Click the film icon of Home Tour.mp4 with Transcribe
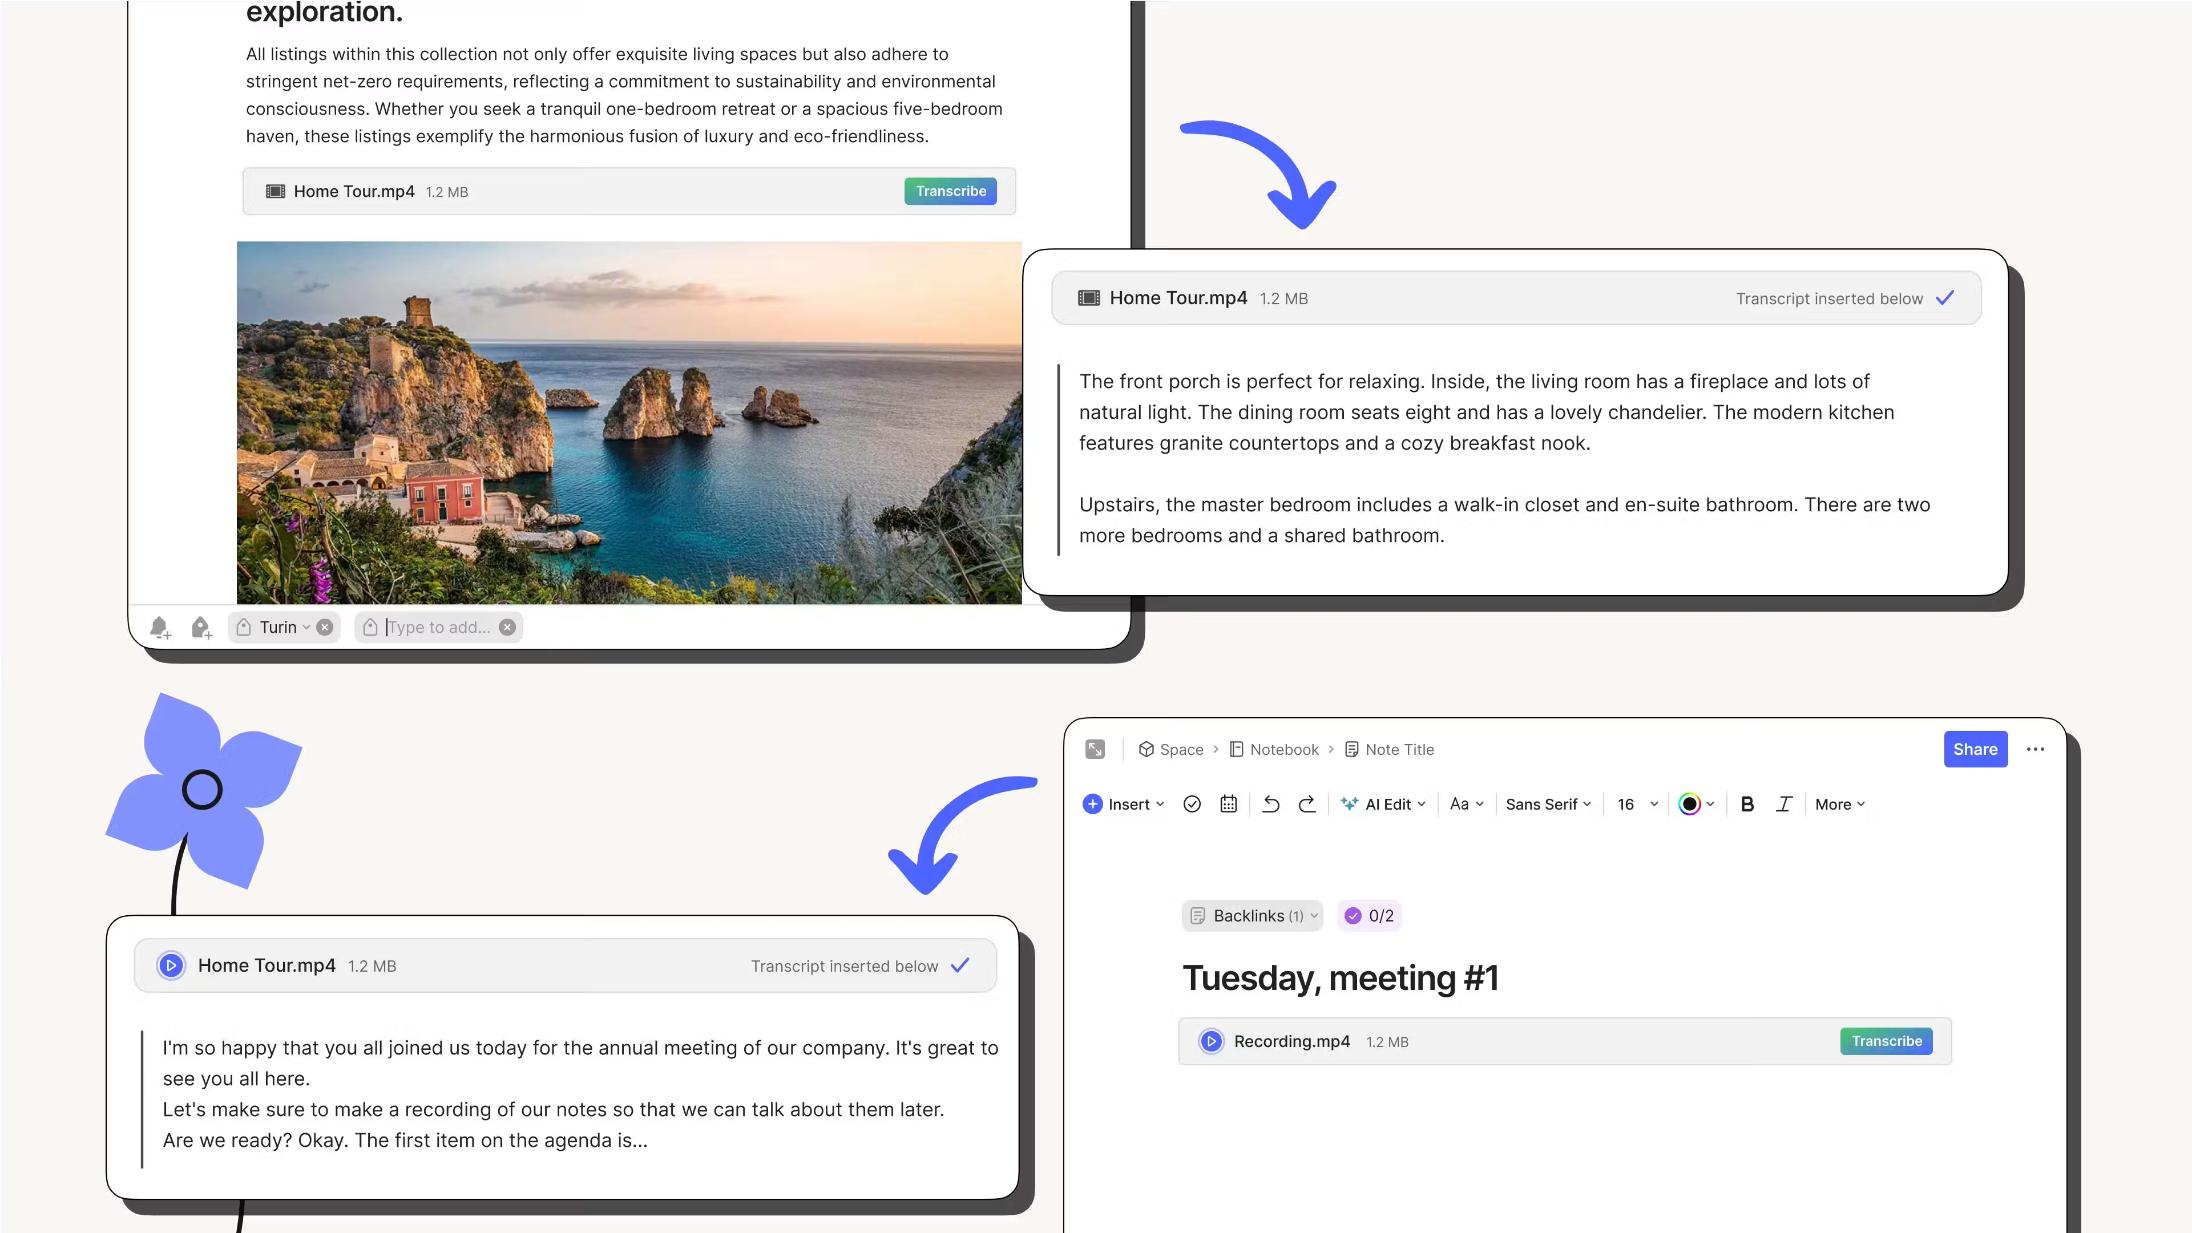Viewport: 2192px width, 1233px height. click(275, 191)
